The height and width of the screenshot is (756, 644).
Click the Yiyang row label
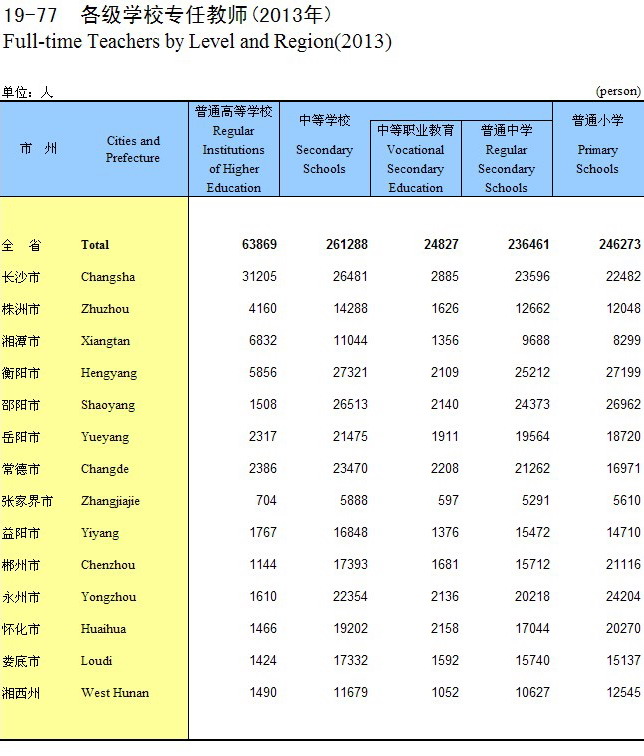coord(100,533)
